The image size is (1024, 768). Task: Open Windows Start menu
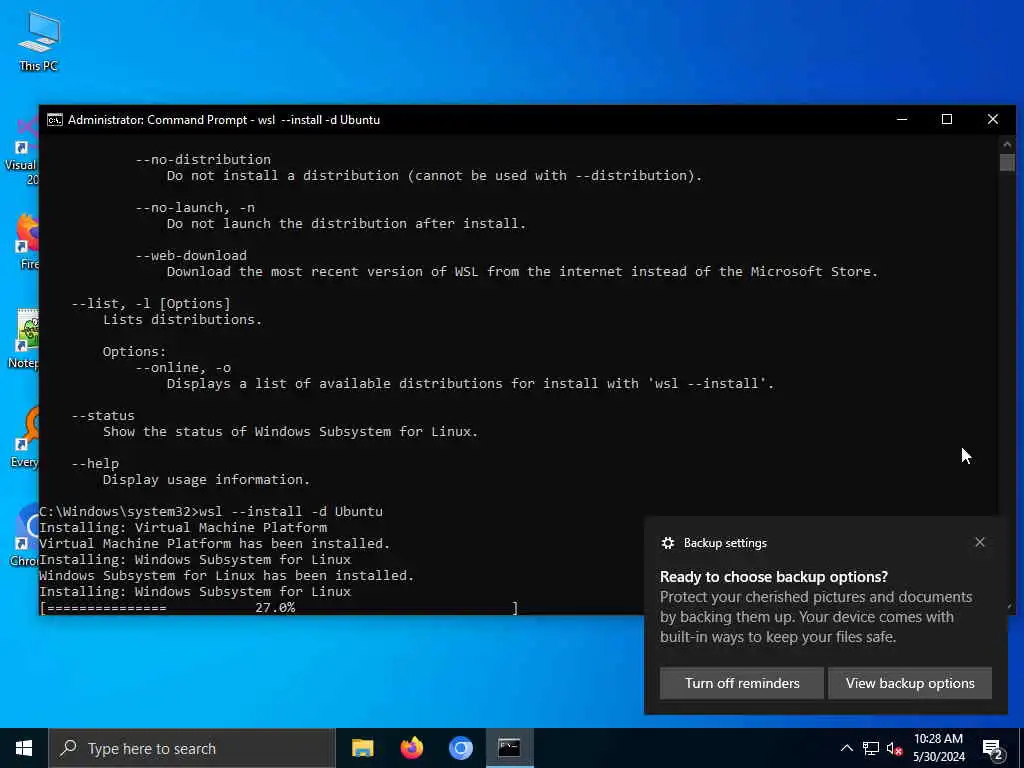tap(24, 748)
